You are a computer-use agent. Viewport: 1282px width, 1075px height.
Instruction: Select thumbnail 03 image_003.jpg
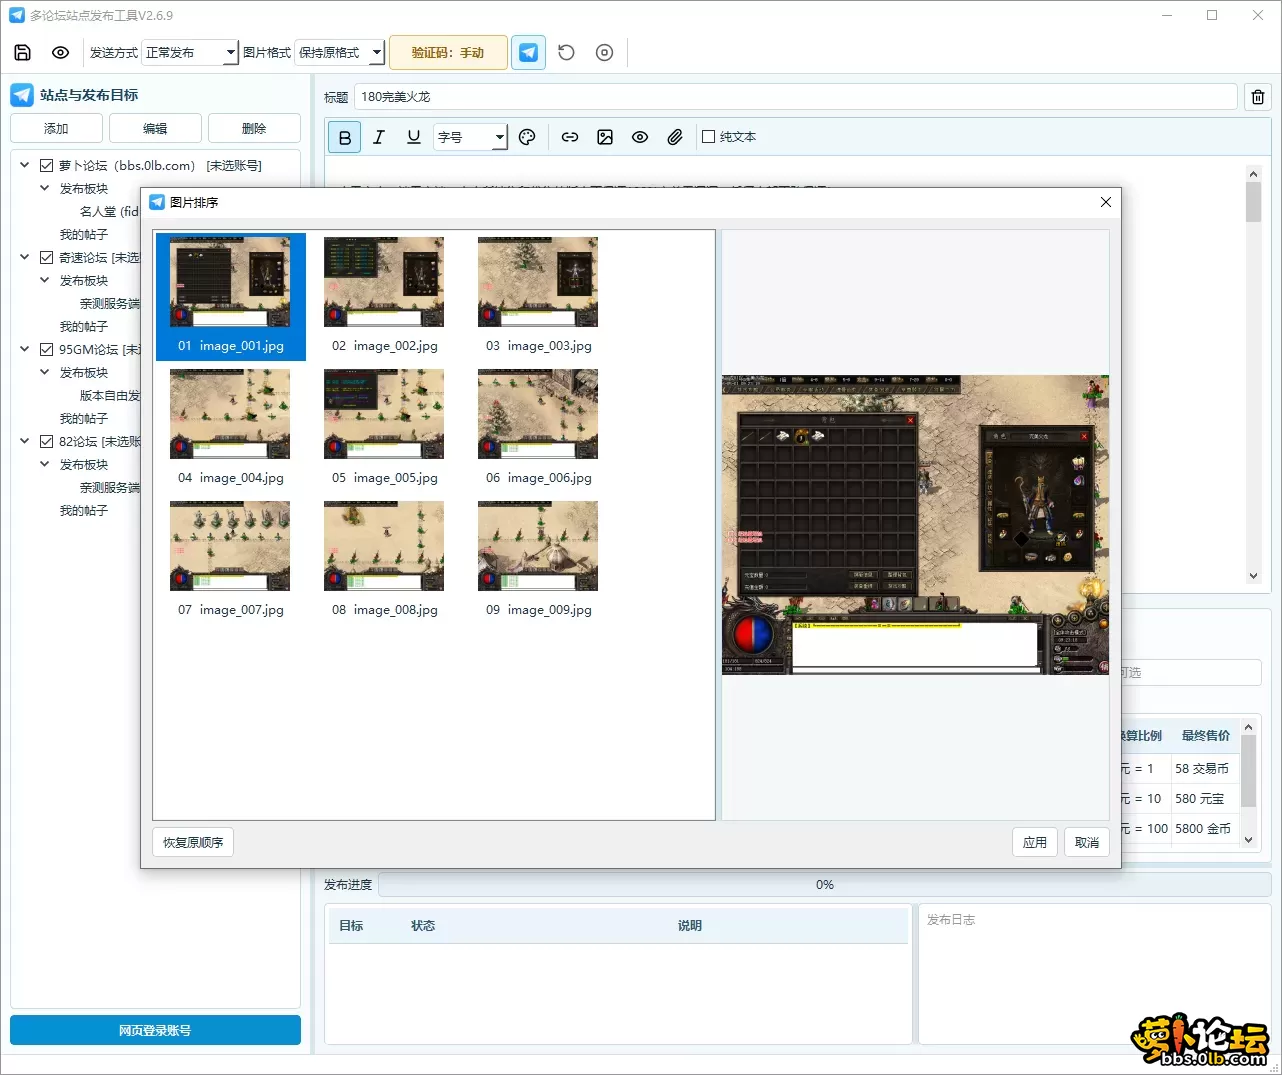click(538, 295)
